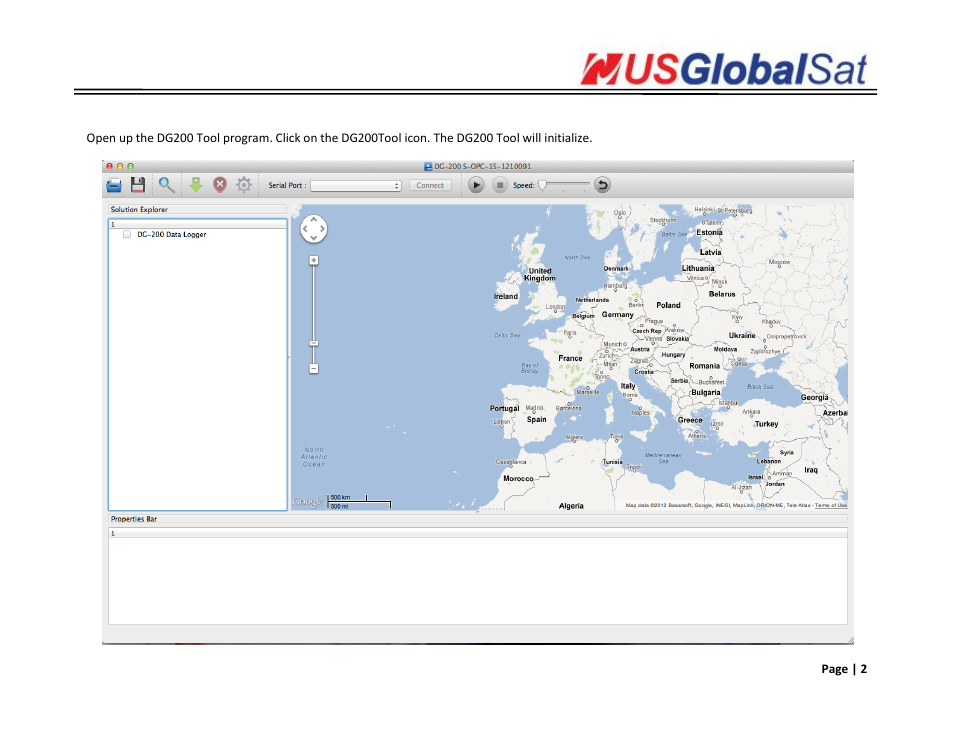
Task: Click the window resize grip corner
Action: (850, 640)
